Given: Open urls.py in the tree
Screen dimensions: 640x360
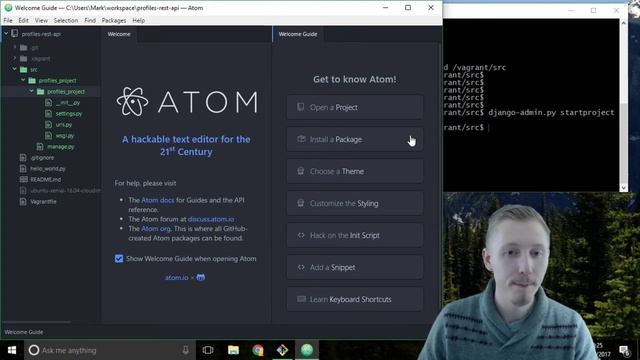Looking at the screenshot, I should [x=64, y=124].
